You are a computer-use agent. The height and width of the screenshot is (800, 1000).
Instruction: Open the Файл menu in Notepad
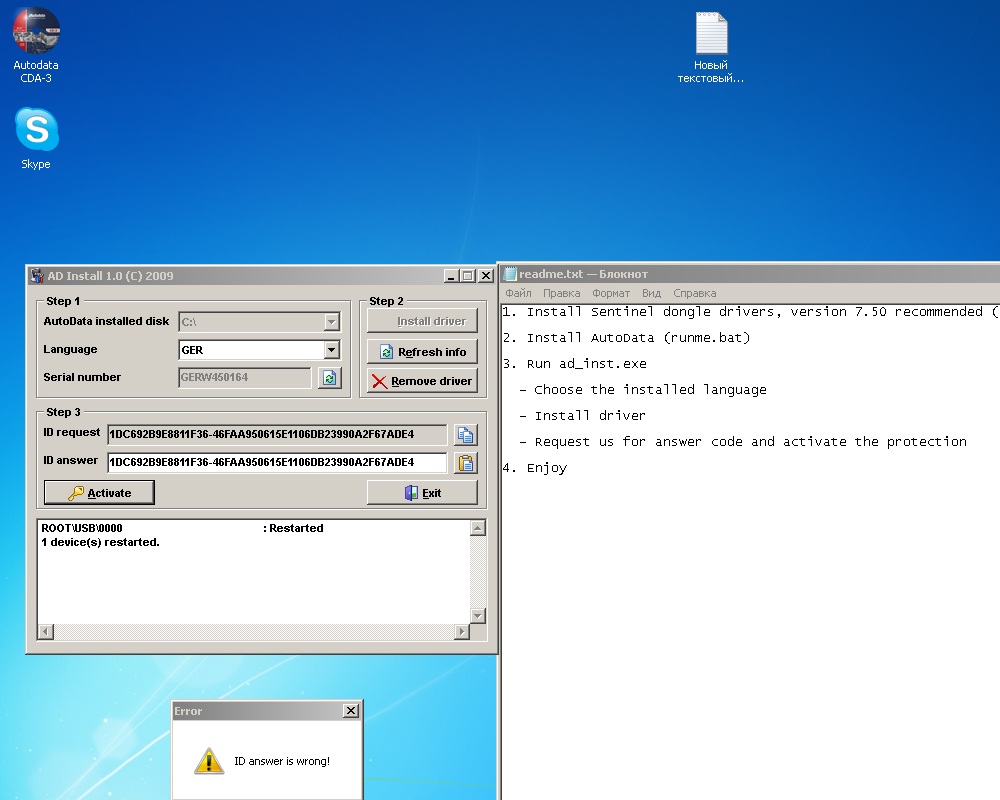pyautogui.click(x=518, y=293)
